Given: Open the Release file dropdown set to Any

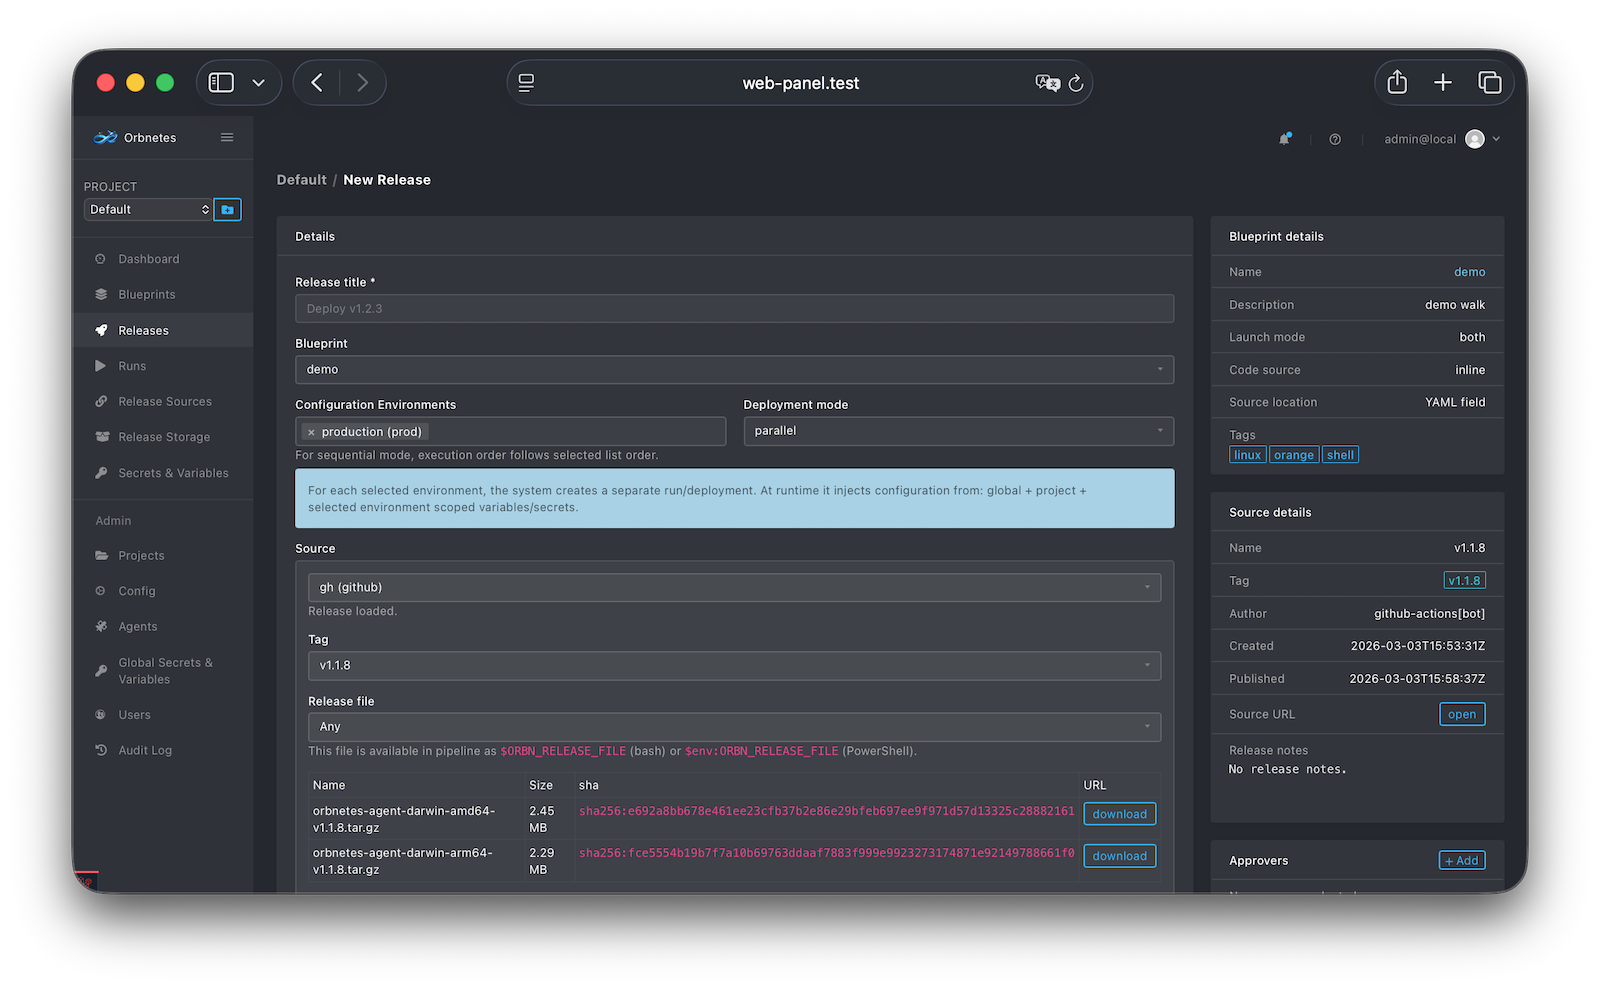Looking at the screenshot, I should tap(735, 726).
